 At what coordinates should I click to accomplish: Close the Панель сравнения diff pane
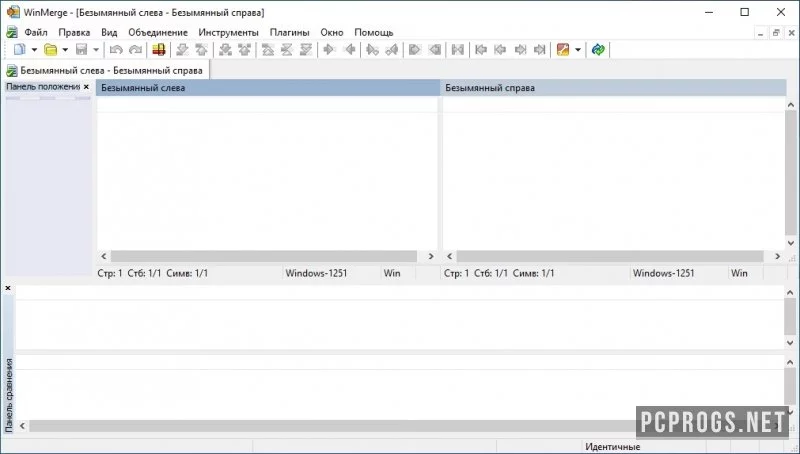[8, 288]
